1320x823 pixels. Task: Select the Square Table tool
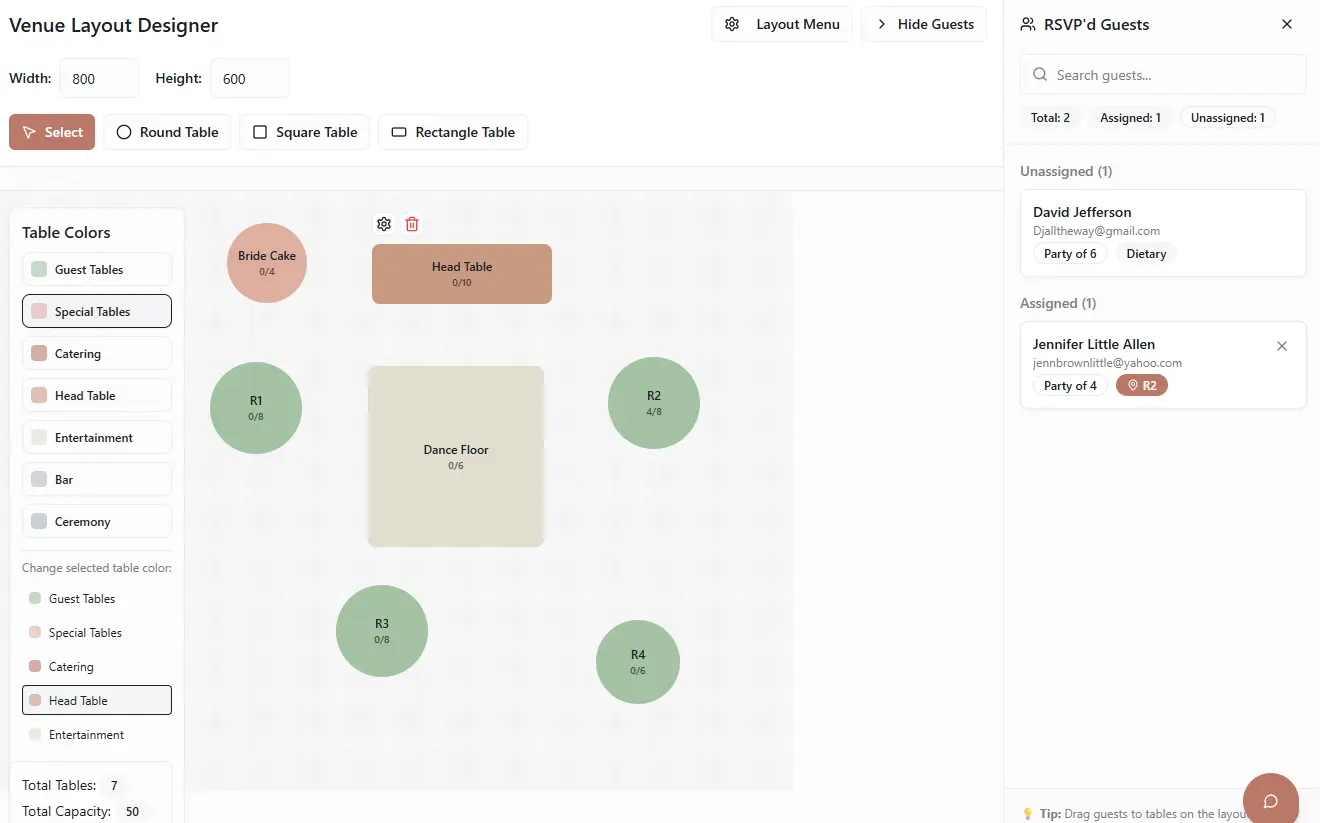click(x=305, y=132)
